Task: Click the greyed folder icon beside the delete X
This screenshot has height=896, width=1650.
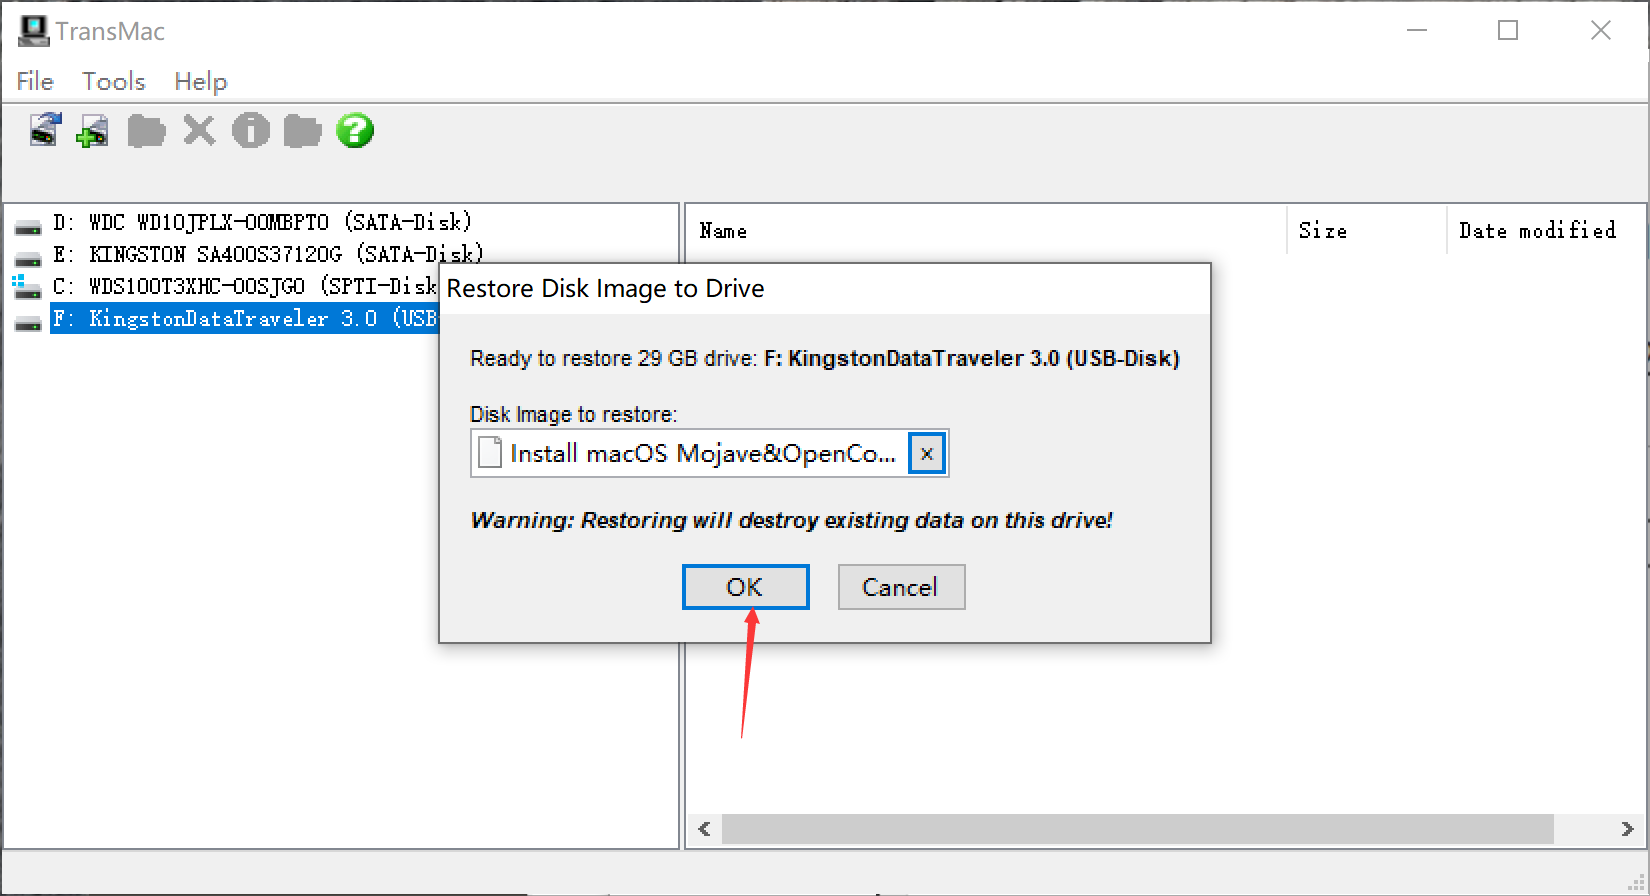Action: click(146, 131)
